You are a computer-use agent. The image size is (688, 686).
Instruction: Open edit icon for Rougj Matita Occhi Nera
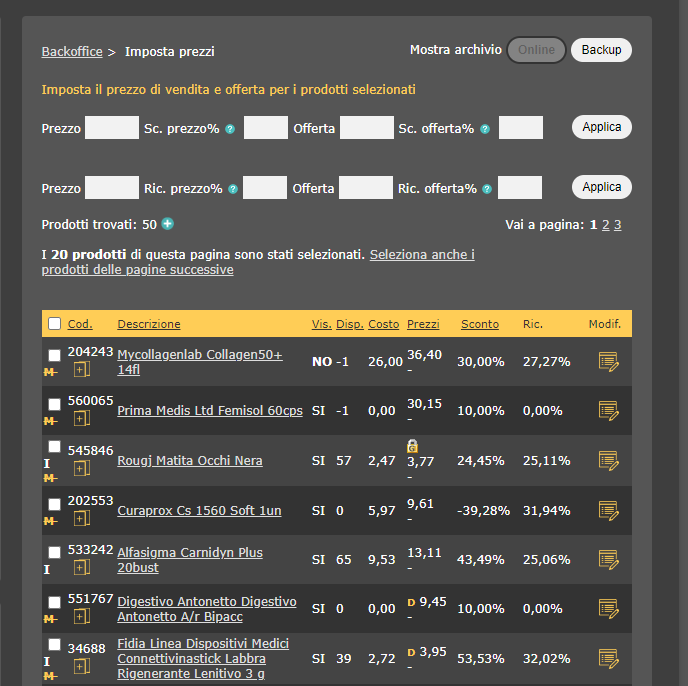[608, 460]
